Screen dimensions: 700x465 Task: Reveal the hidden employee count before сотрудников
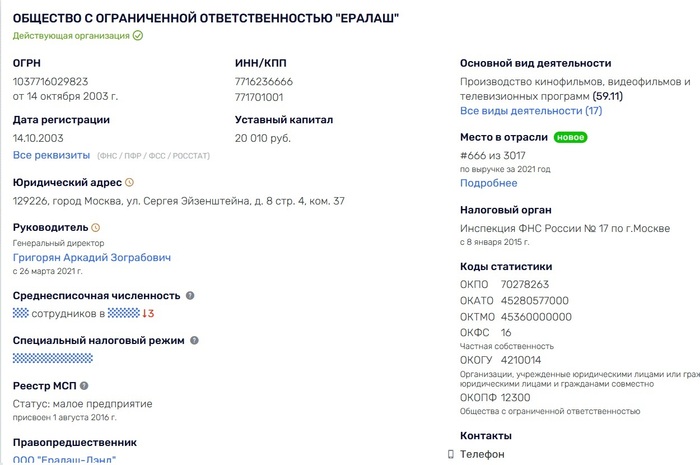point(20,313)
